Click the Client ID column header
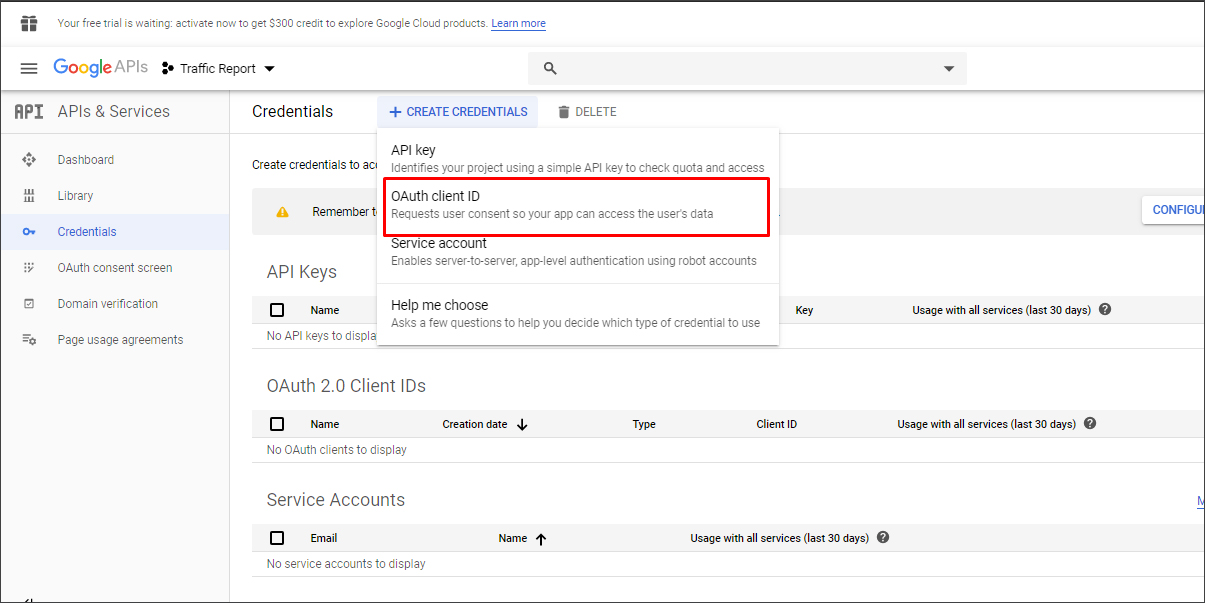1205x603 pixels. [x=777, y=424]
